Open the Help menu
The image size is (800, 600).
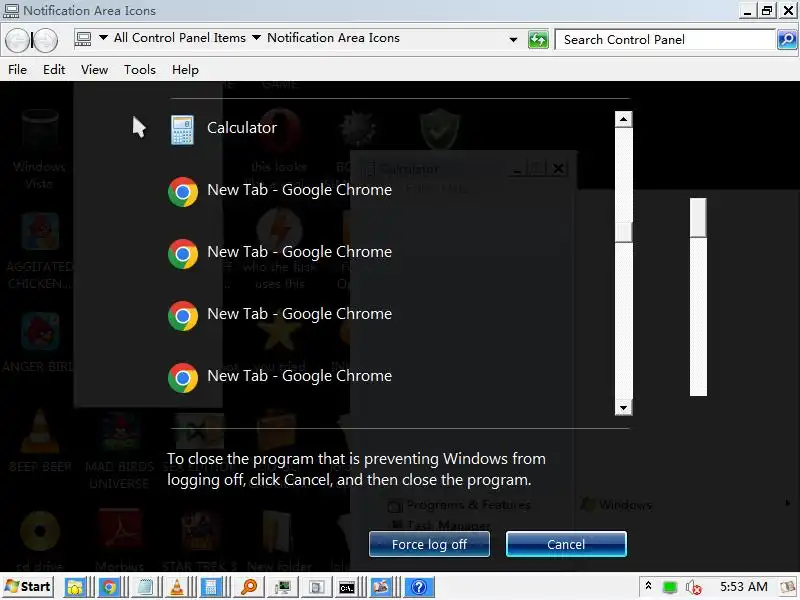(x=185, y=69)
